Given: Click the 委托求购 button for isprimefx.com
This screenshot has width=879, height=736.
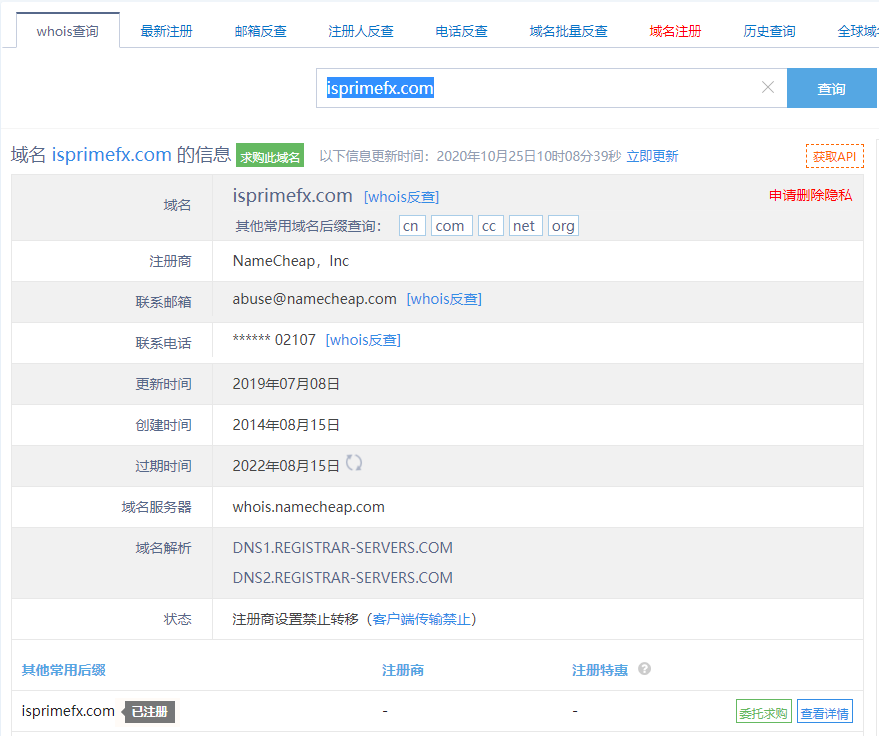Looking at the screenshot, I should (x=763, y=713).
